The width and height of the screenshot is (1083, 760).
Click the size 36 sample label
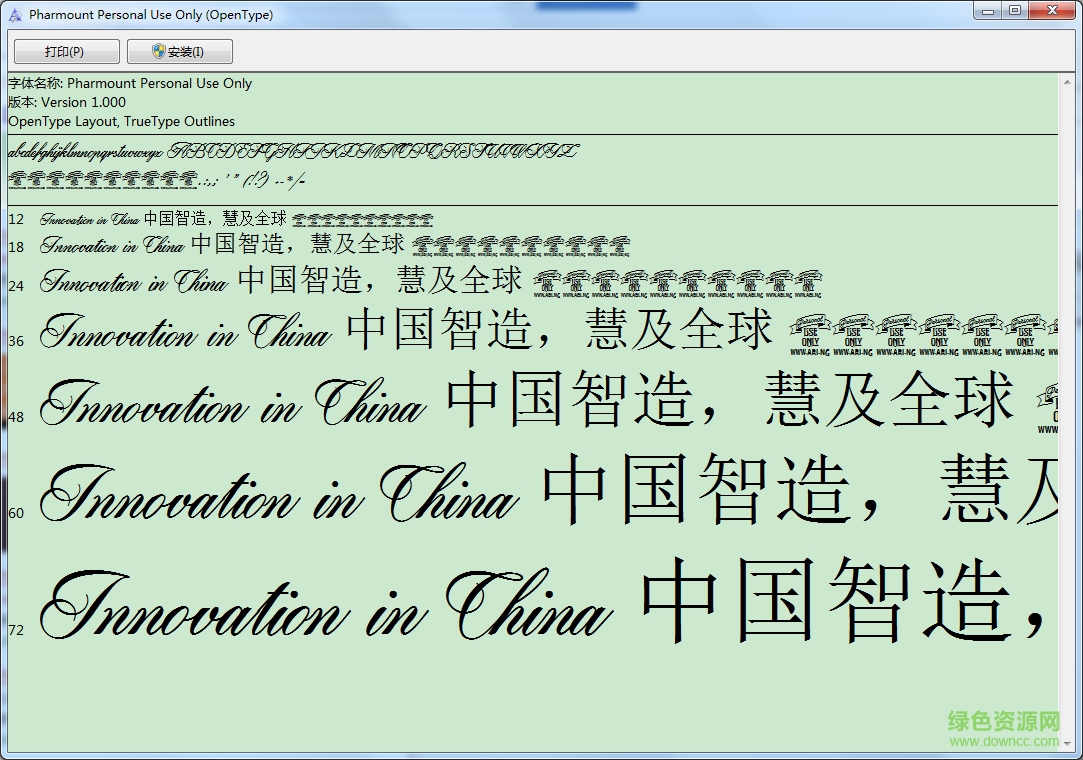click(16, 341)
